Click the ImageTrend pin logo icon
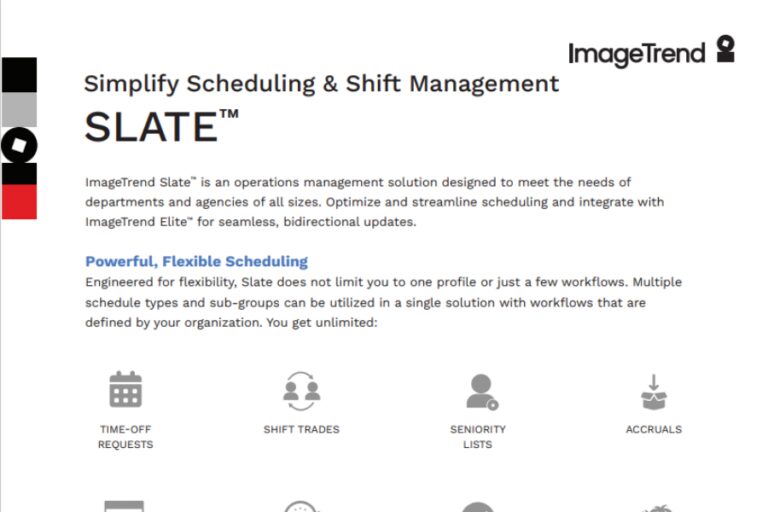The width and height of the screenshot is (768, 512). (725, 50)
